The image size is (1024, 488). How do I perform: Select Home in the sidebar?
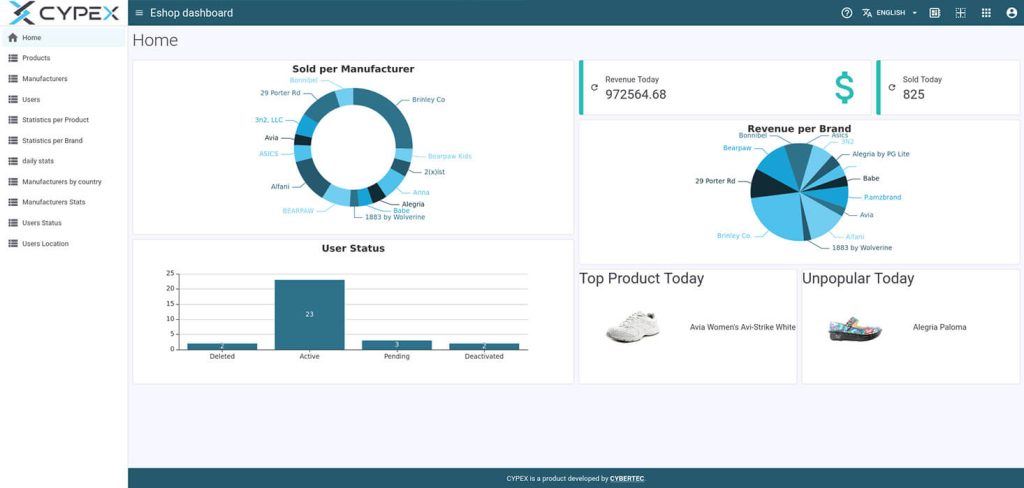tap(63, 38)
